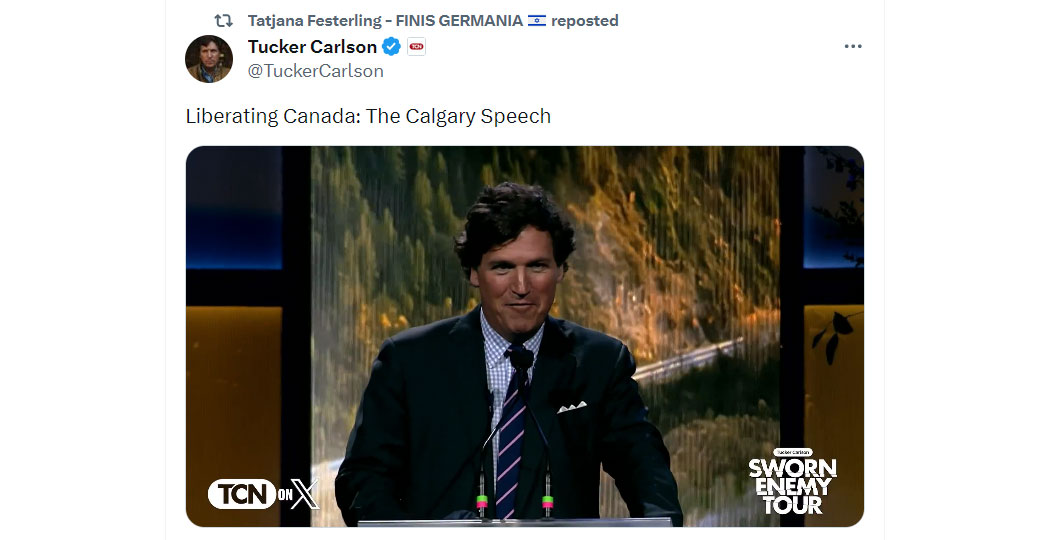
Task: Play the Calgary speech video
Action: (x=524, y=336)
